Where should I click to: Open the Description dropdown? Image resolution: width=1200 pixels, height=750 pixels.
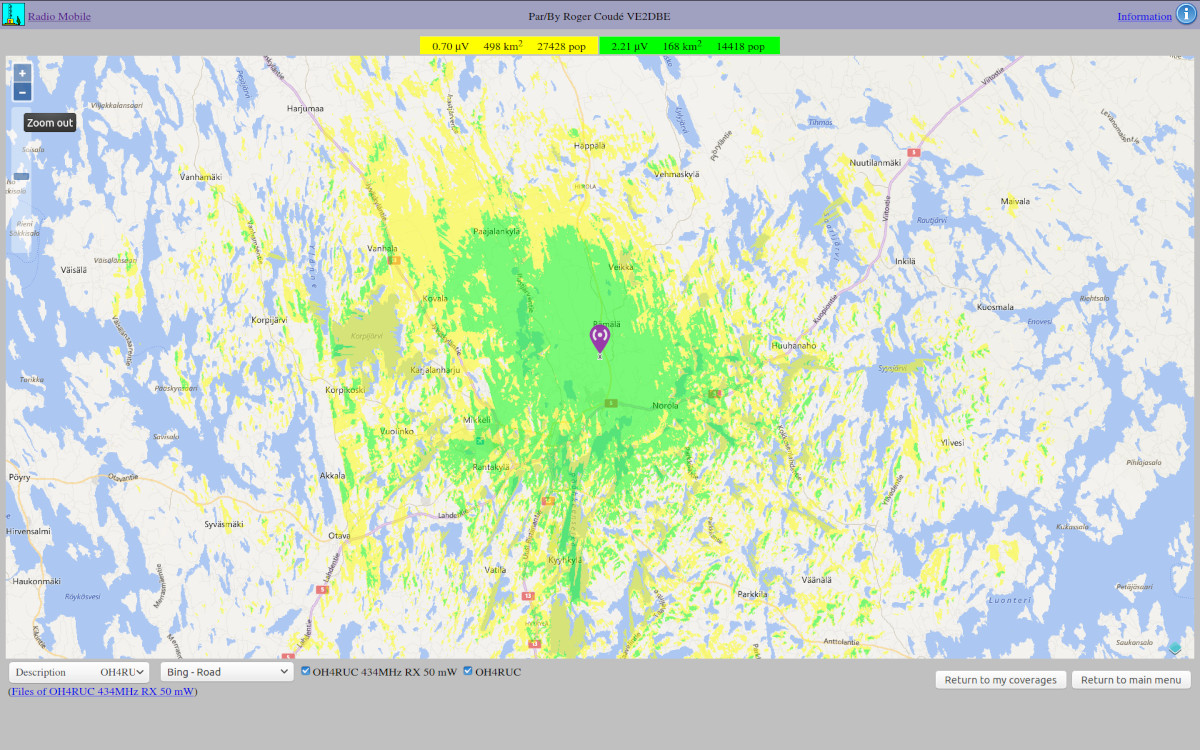[79, 672]
